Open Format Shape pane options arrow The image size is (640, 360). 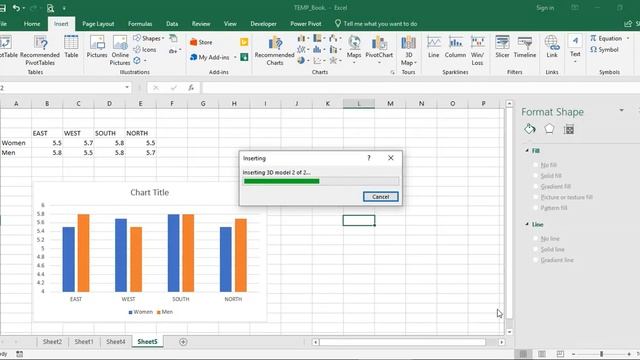point(621,110)
